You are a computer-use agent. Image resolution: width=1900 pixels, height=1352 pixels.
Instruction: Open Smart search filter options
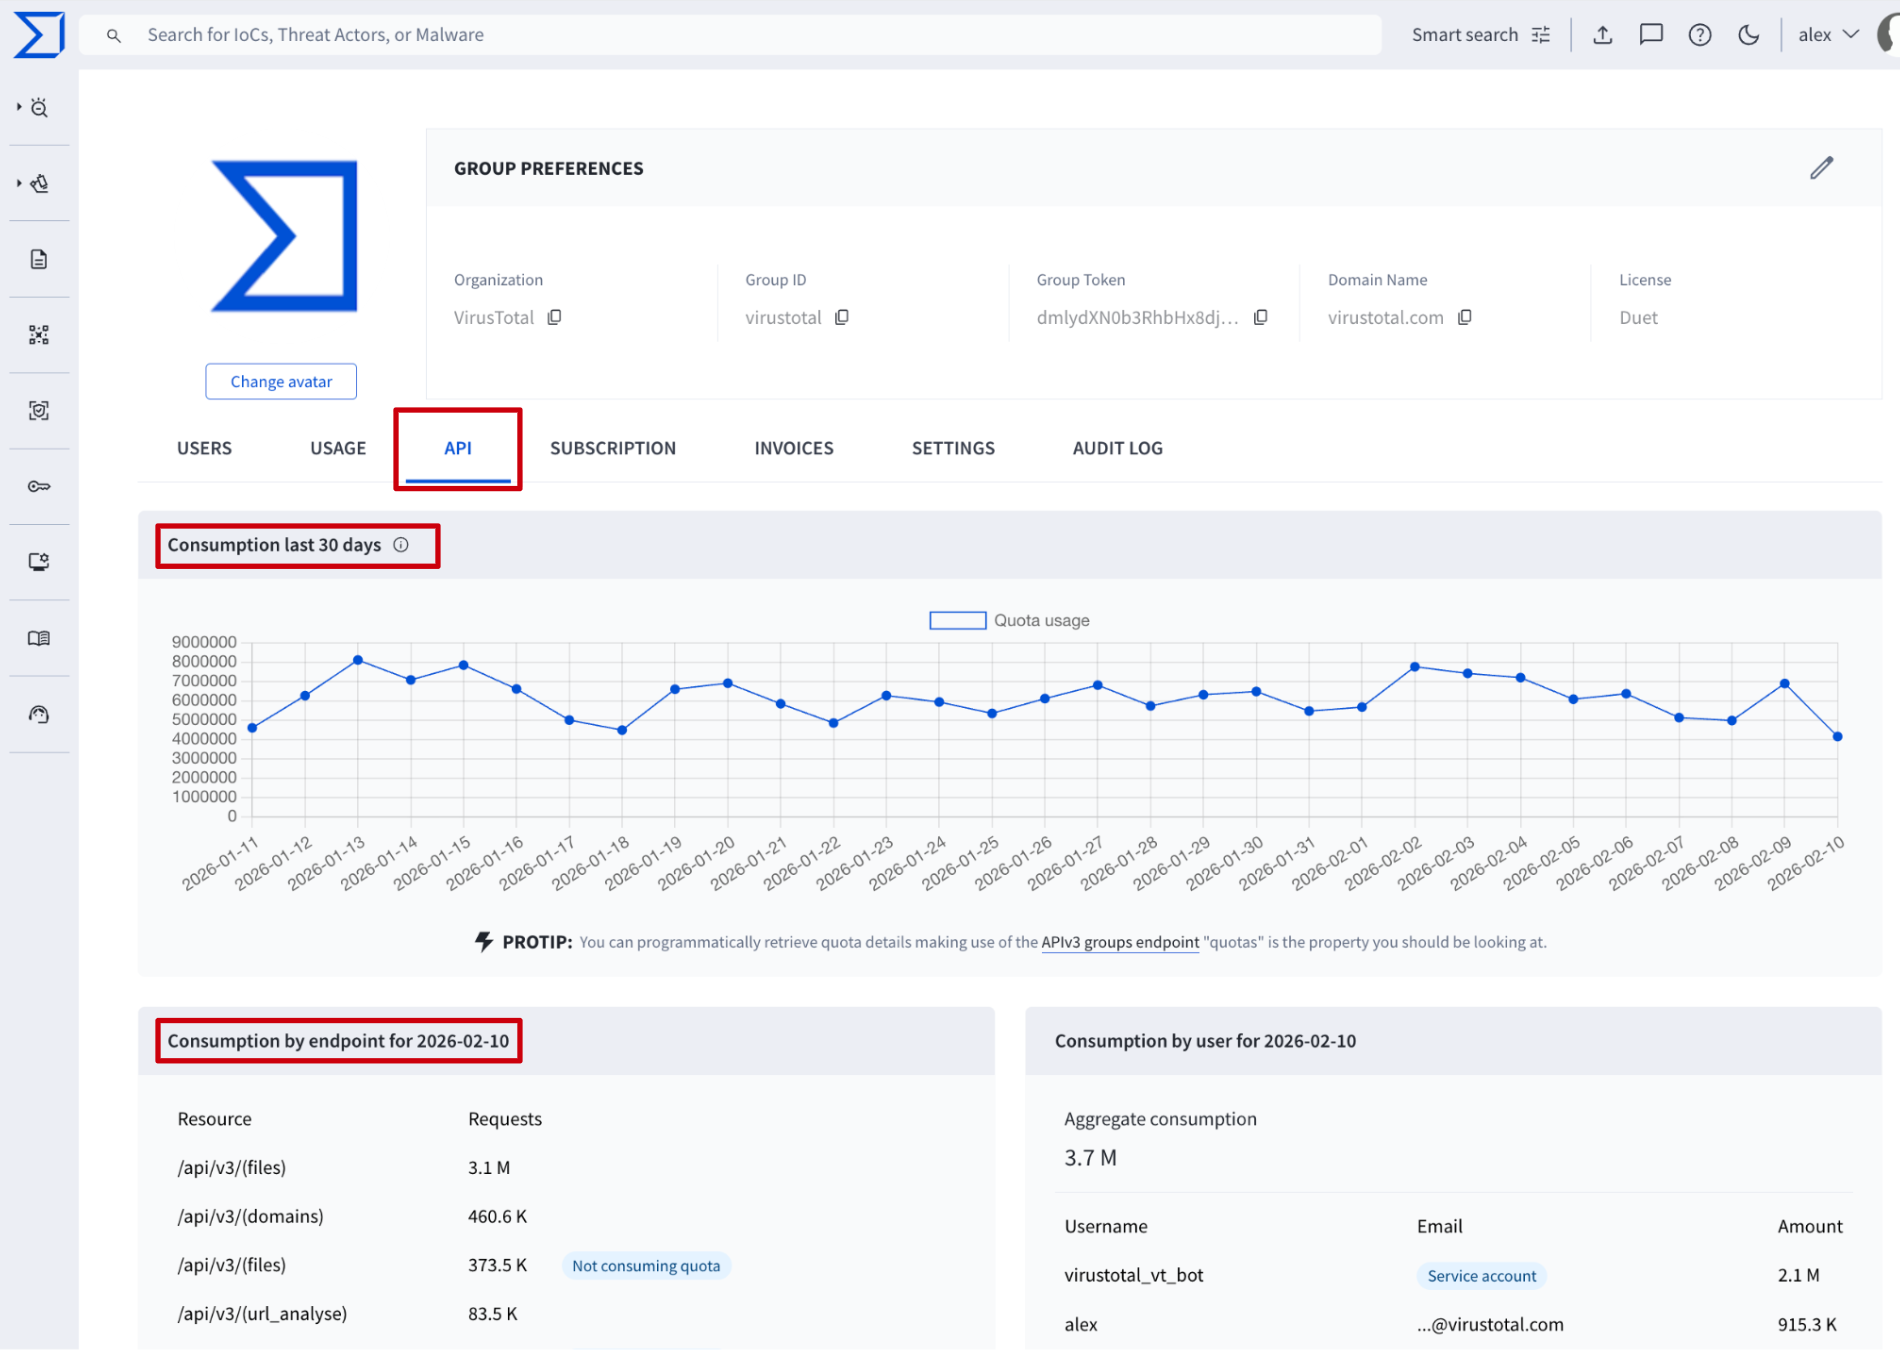1540,35
